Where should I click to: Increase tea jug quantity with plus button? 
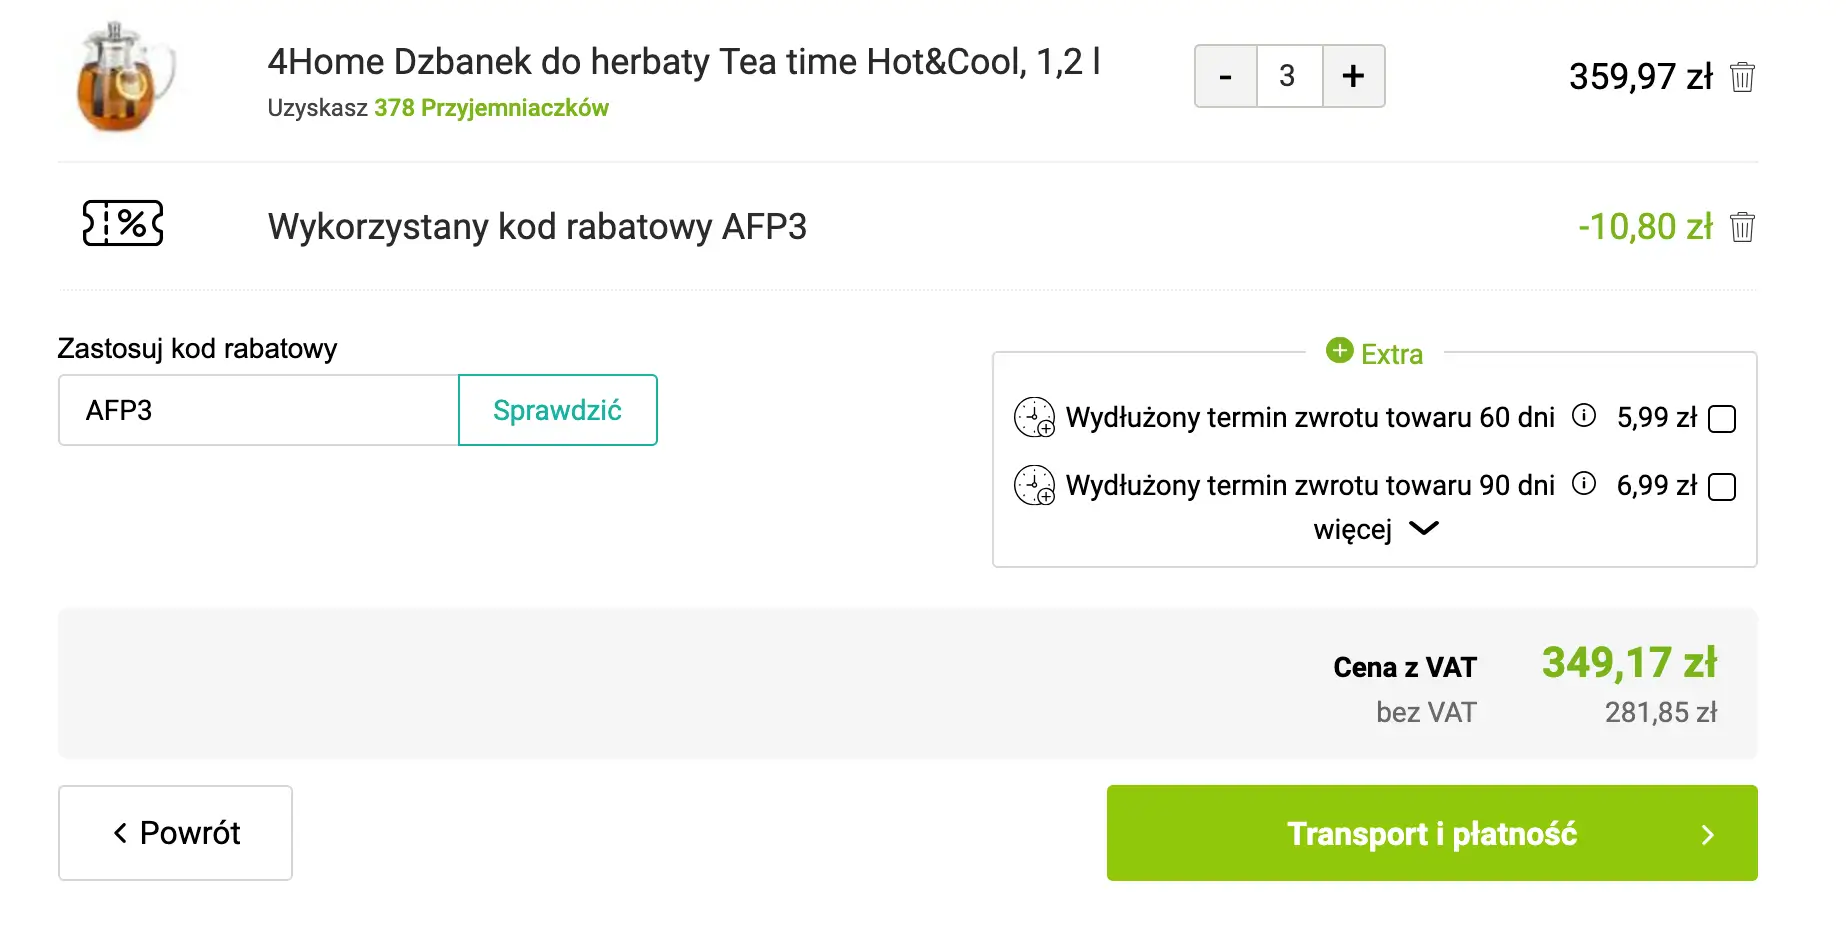[1353, 76]
